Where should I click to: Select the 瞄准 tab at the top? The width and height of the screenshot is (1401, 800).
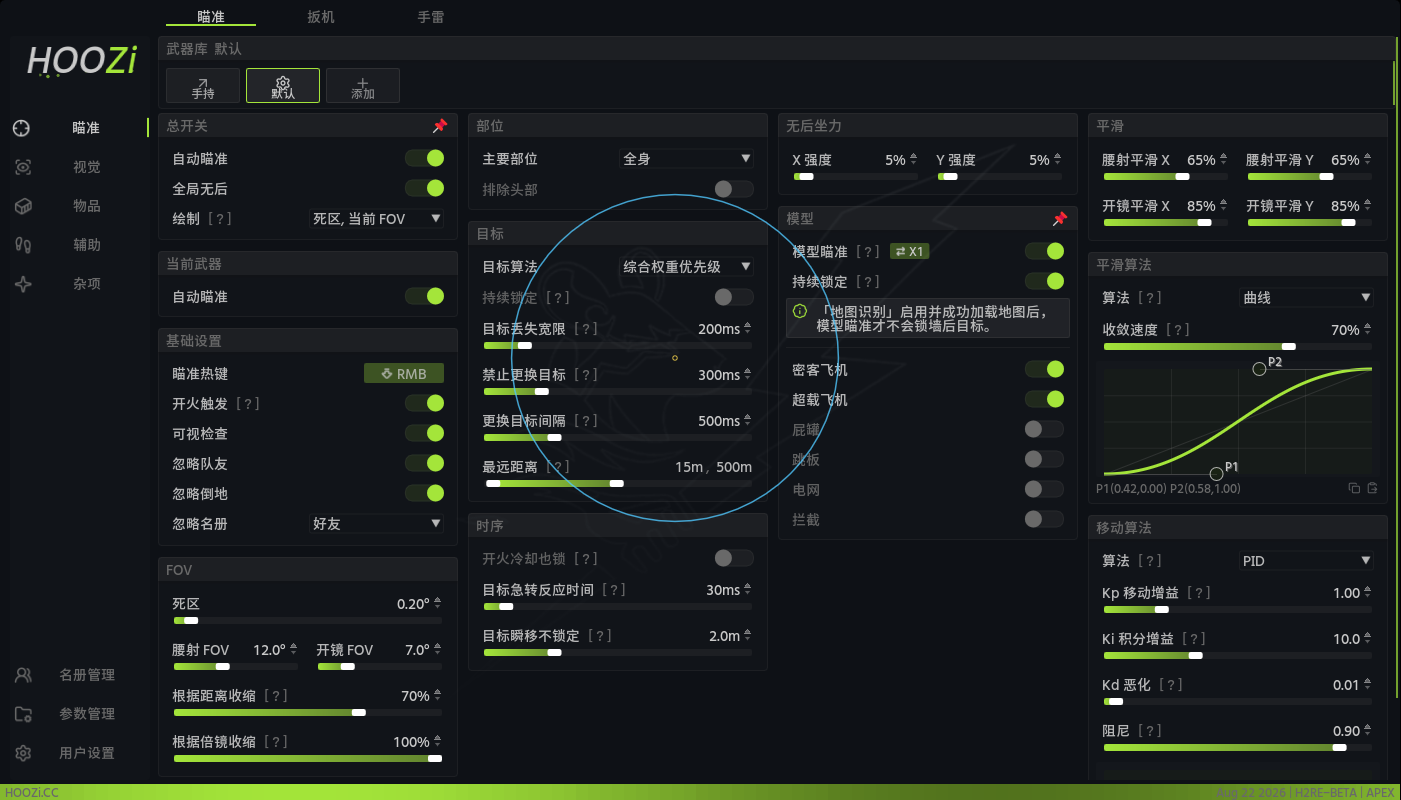click(x=211, y=16)
